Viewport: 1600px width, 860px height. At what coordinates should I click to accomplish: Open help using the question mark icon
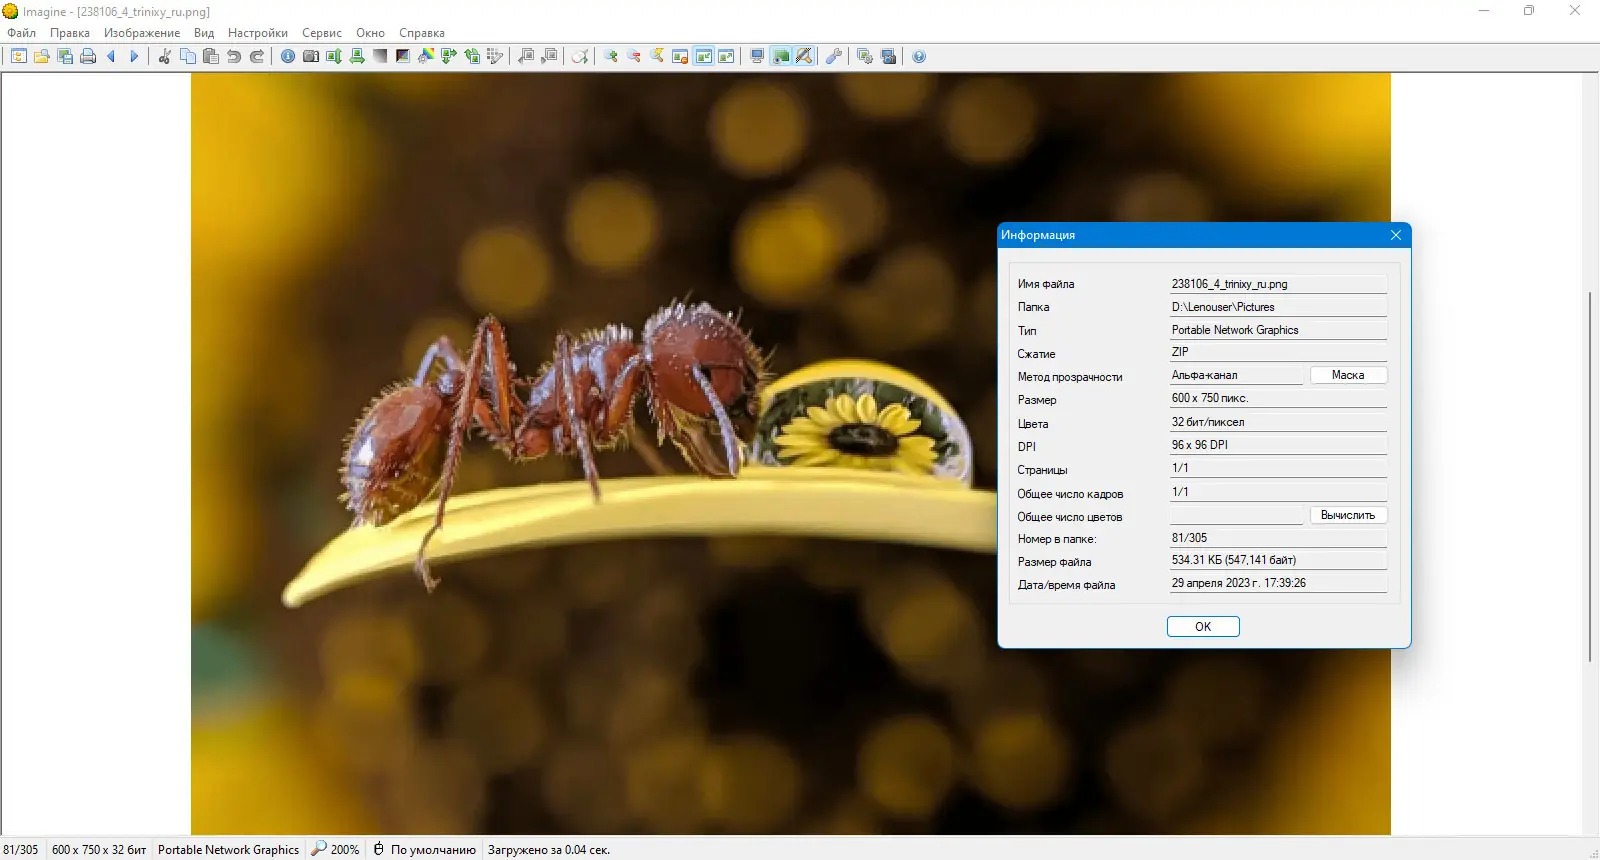coord(919,56)
